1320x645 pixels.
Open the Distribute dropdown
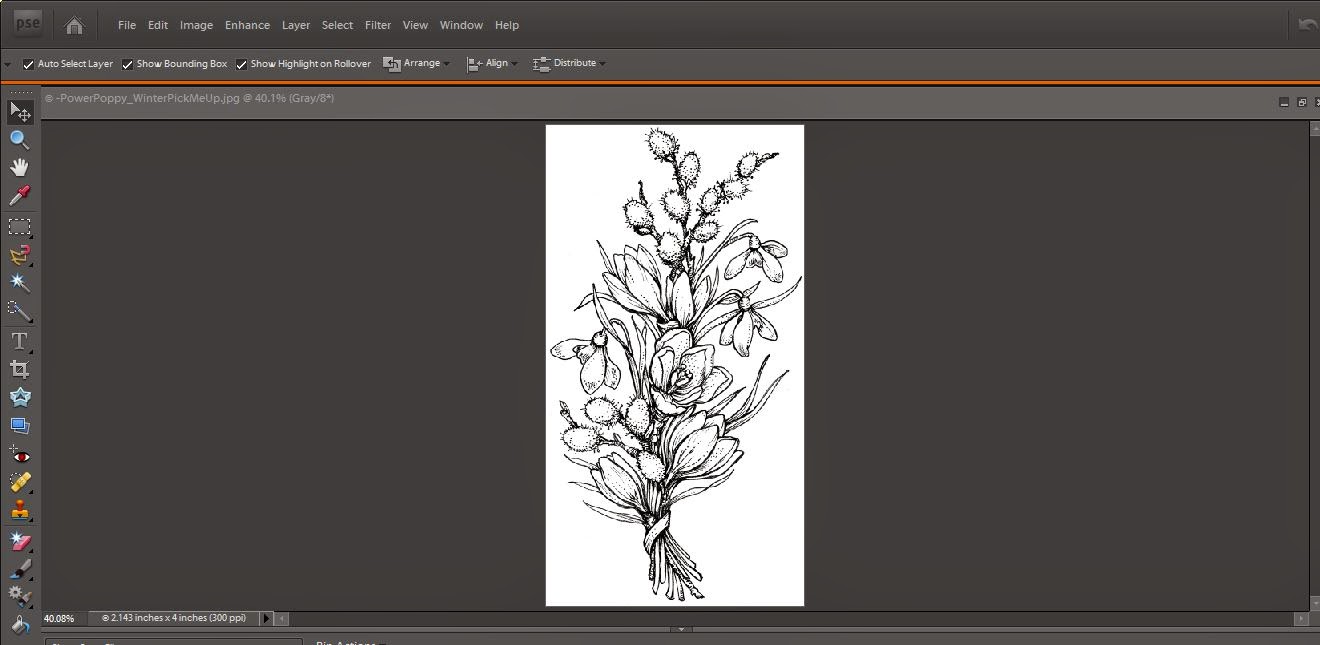569,63
